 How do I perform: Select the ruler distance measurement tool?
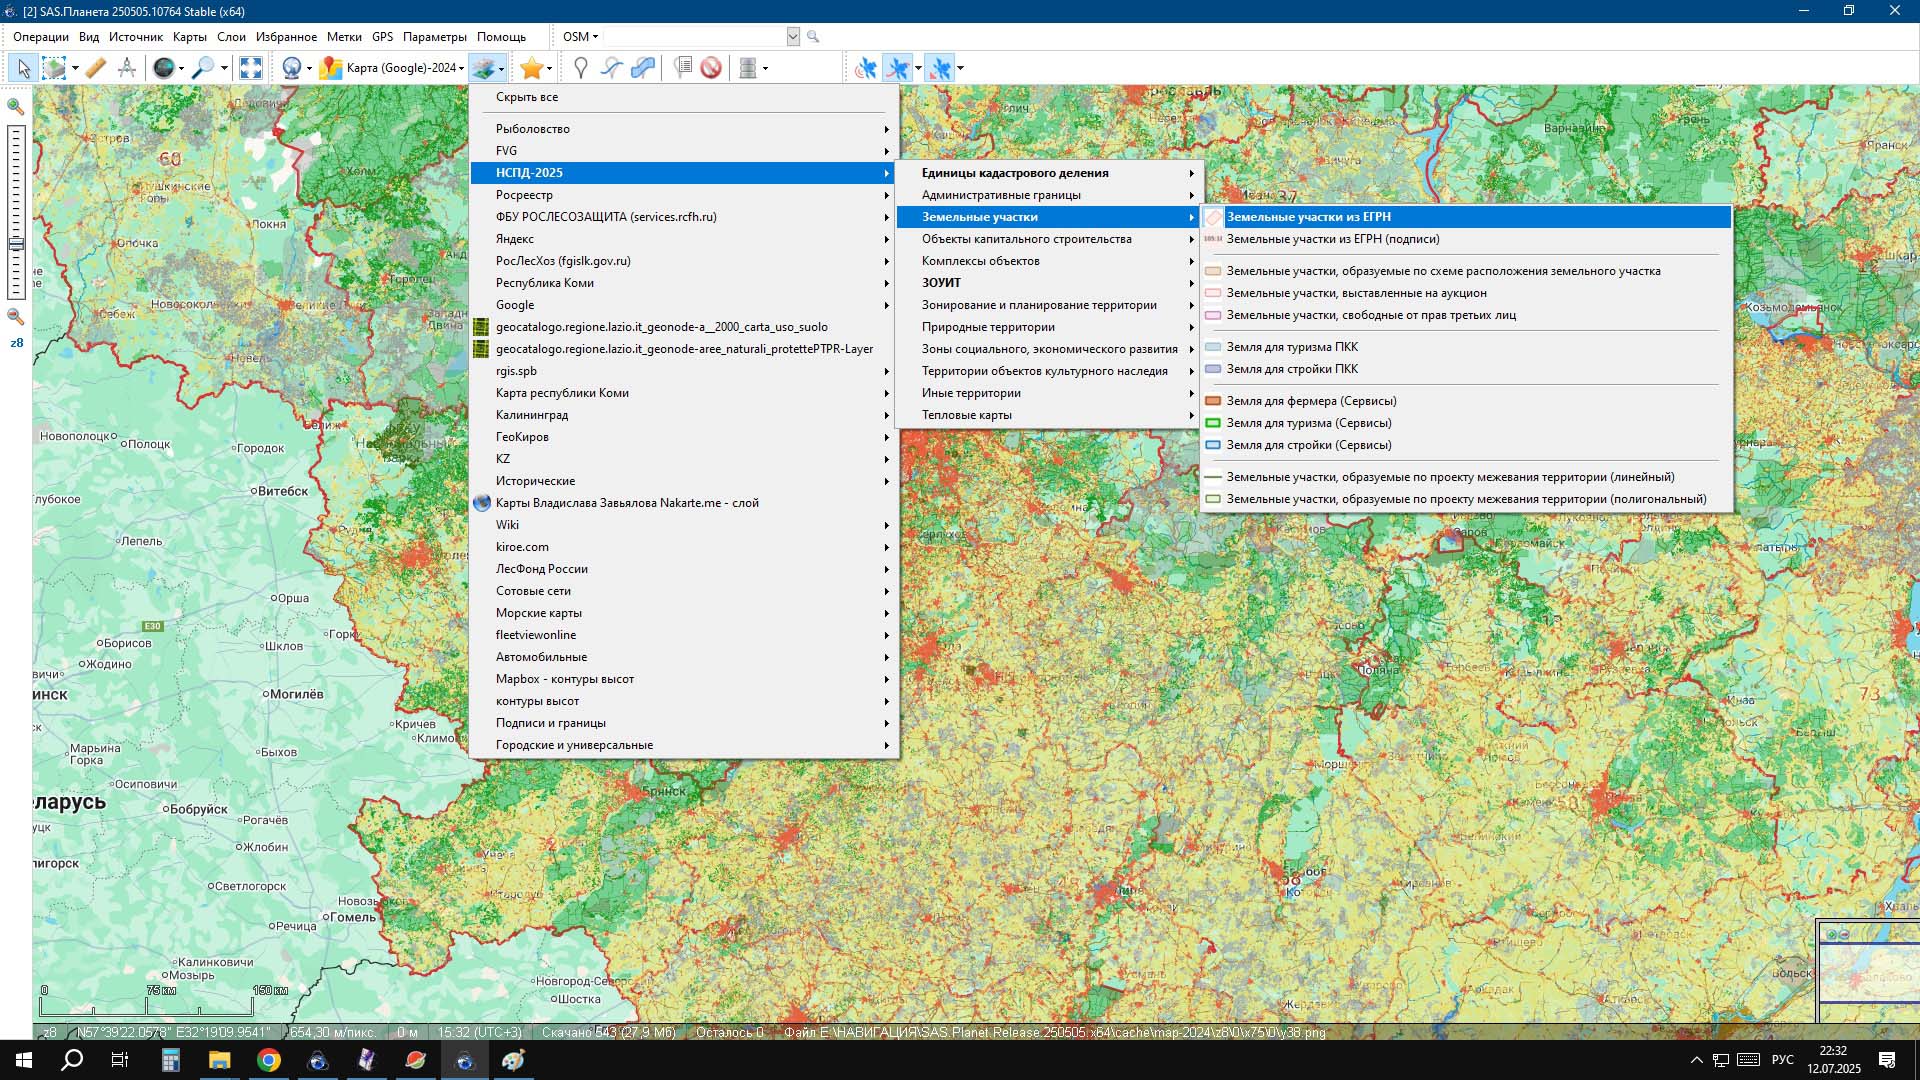(x=96, y=68)
